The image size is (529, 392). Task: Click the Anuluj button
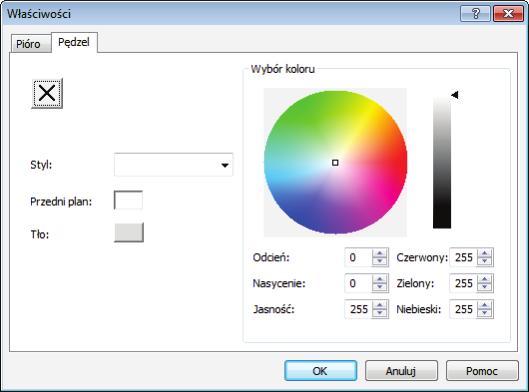tap(401, 371)
